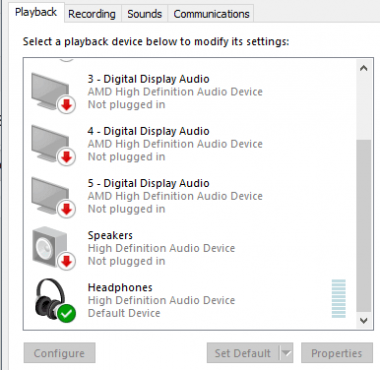The height and width of the screenshot is (370, 380).
Task: Click the Set Default button
Action: pyautogui.click(x=243, y=353)
